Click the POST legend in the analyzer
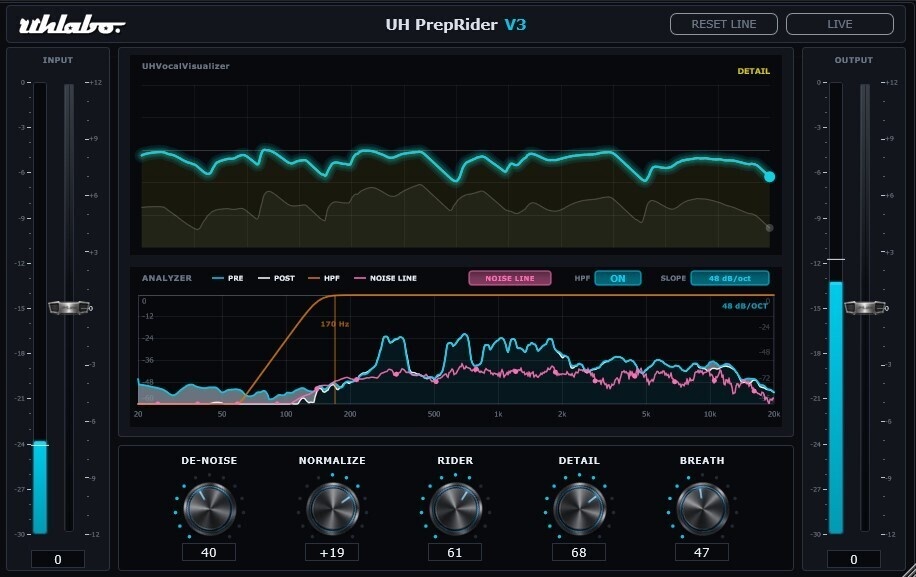 click(x=276, y=278)
